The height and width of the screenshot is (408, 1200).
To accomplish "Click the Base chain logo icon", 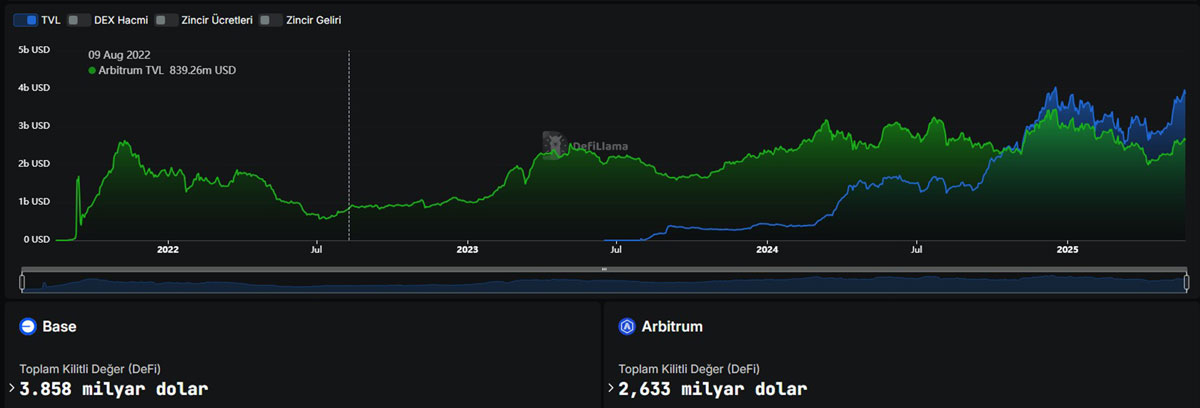I will pos(27,326).
